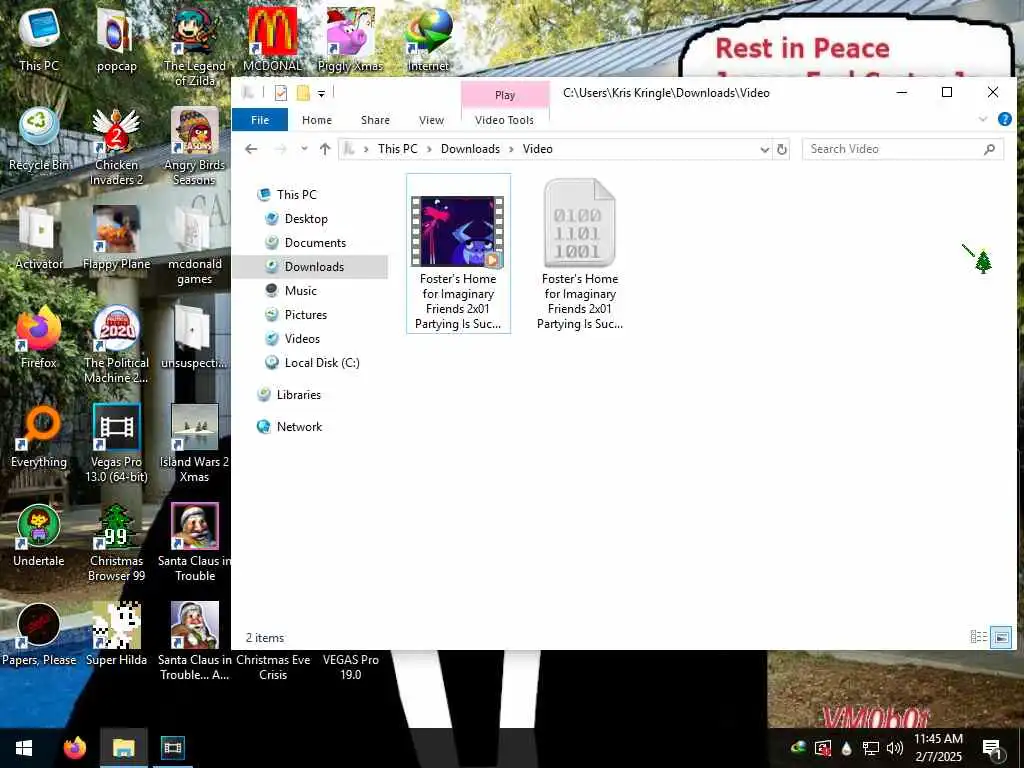Click the Forward navigation arrow
This screenshot has height=768, width=1024.
[x=281, y=149]
